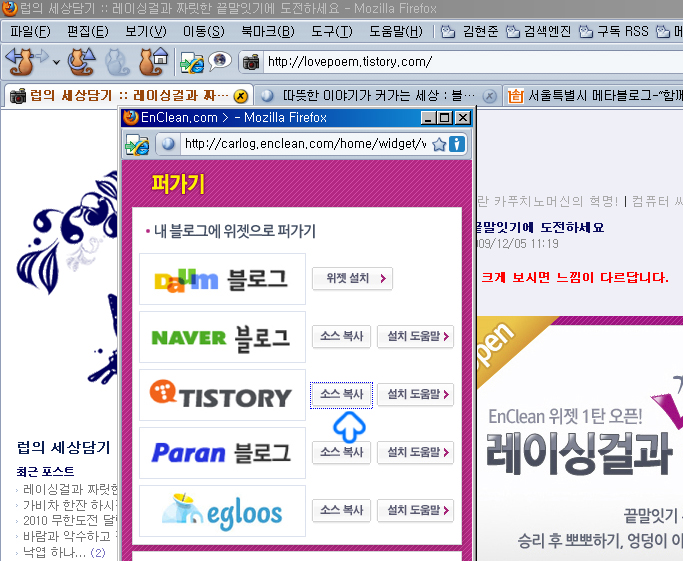
Task: Focus the carlog.enclean.com popup address field
Action: 304,144
